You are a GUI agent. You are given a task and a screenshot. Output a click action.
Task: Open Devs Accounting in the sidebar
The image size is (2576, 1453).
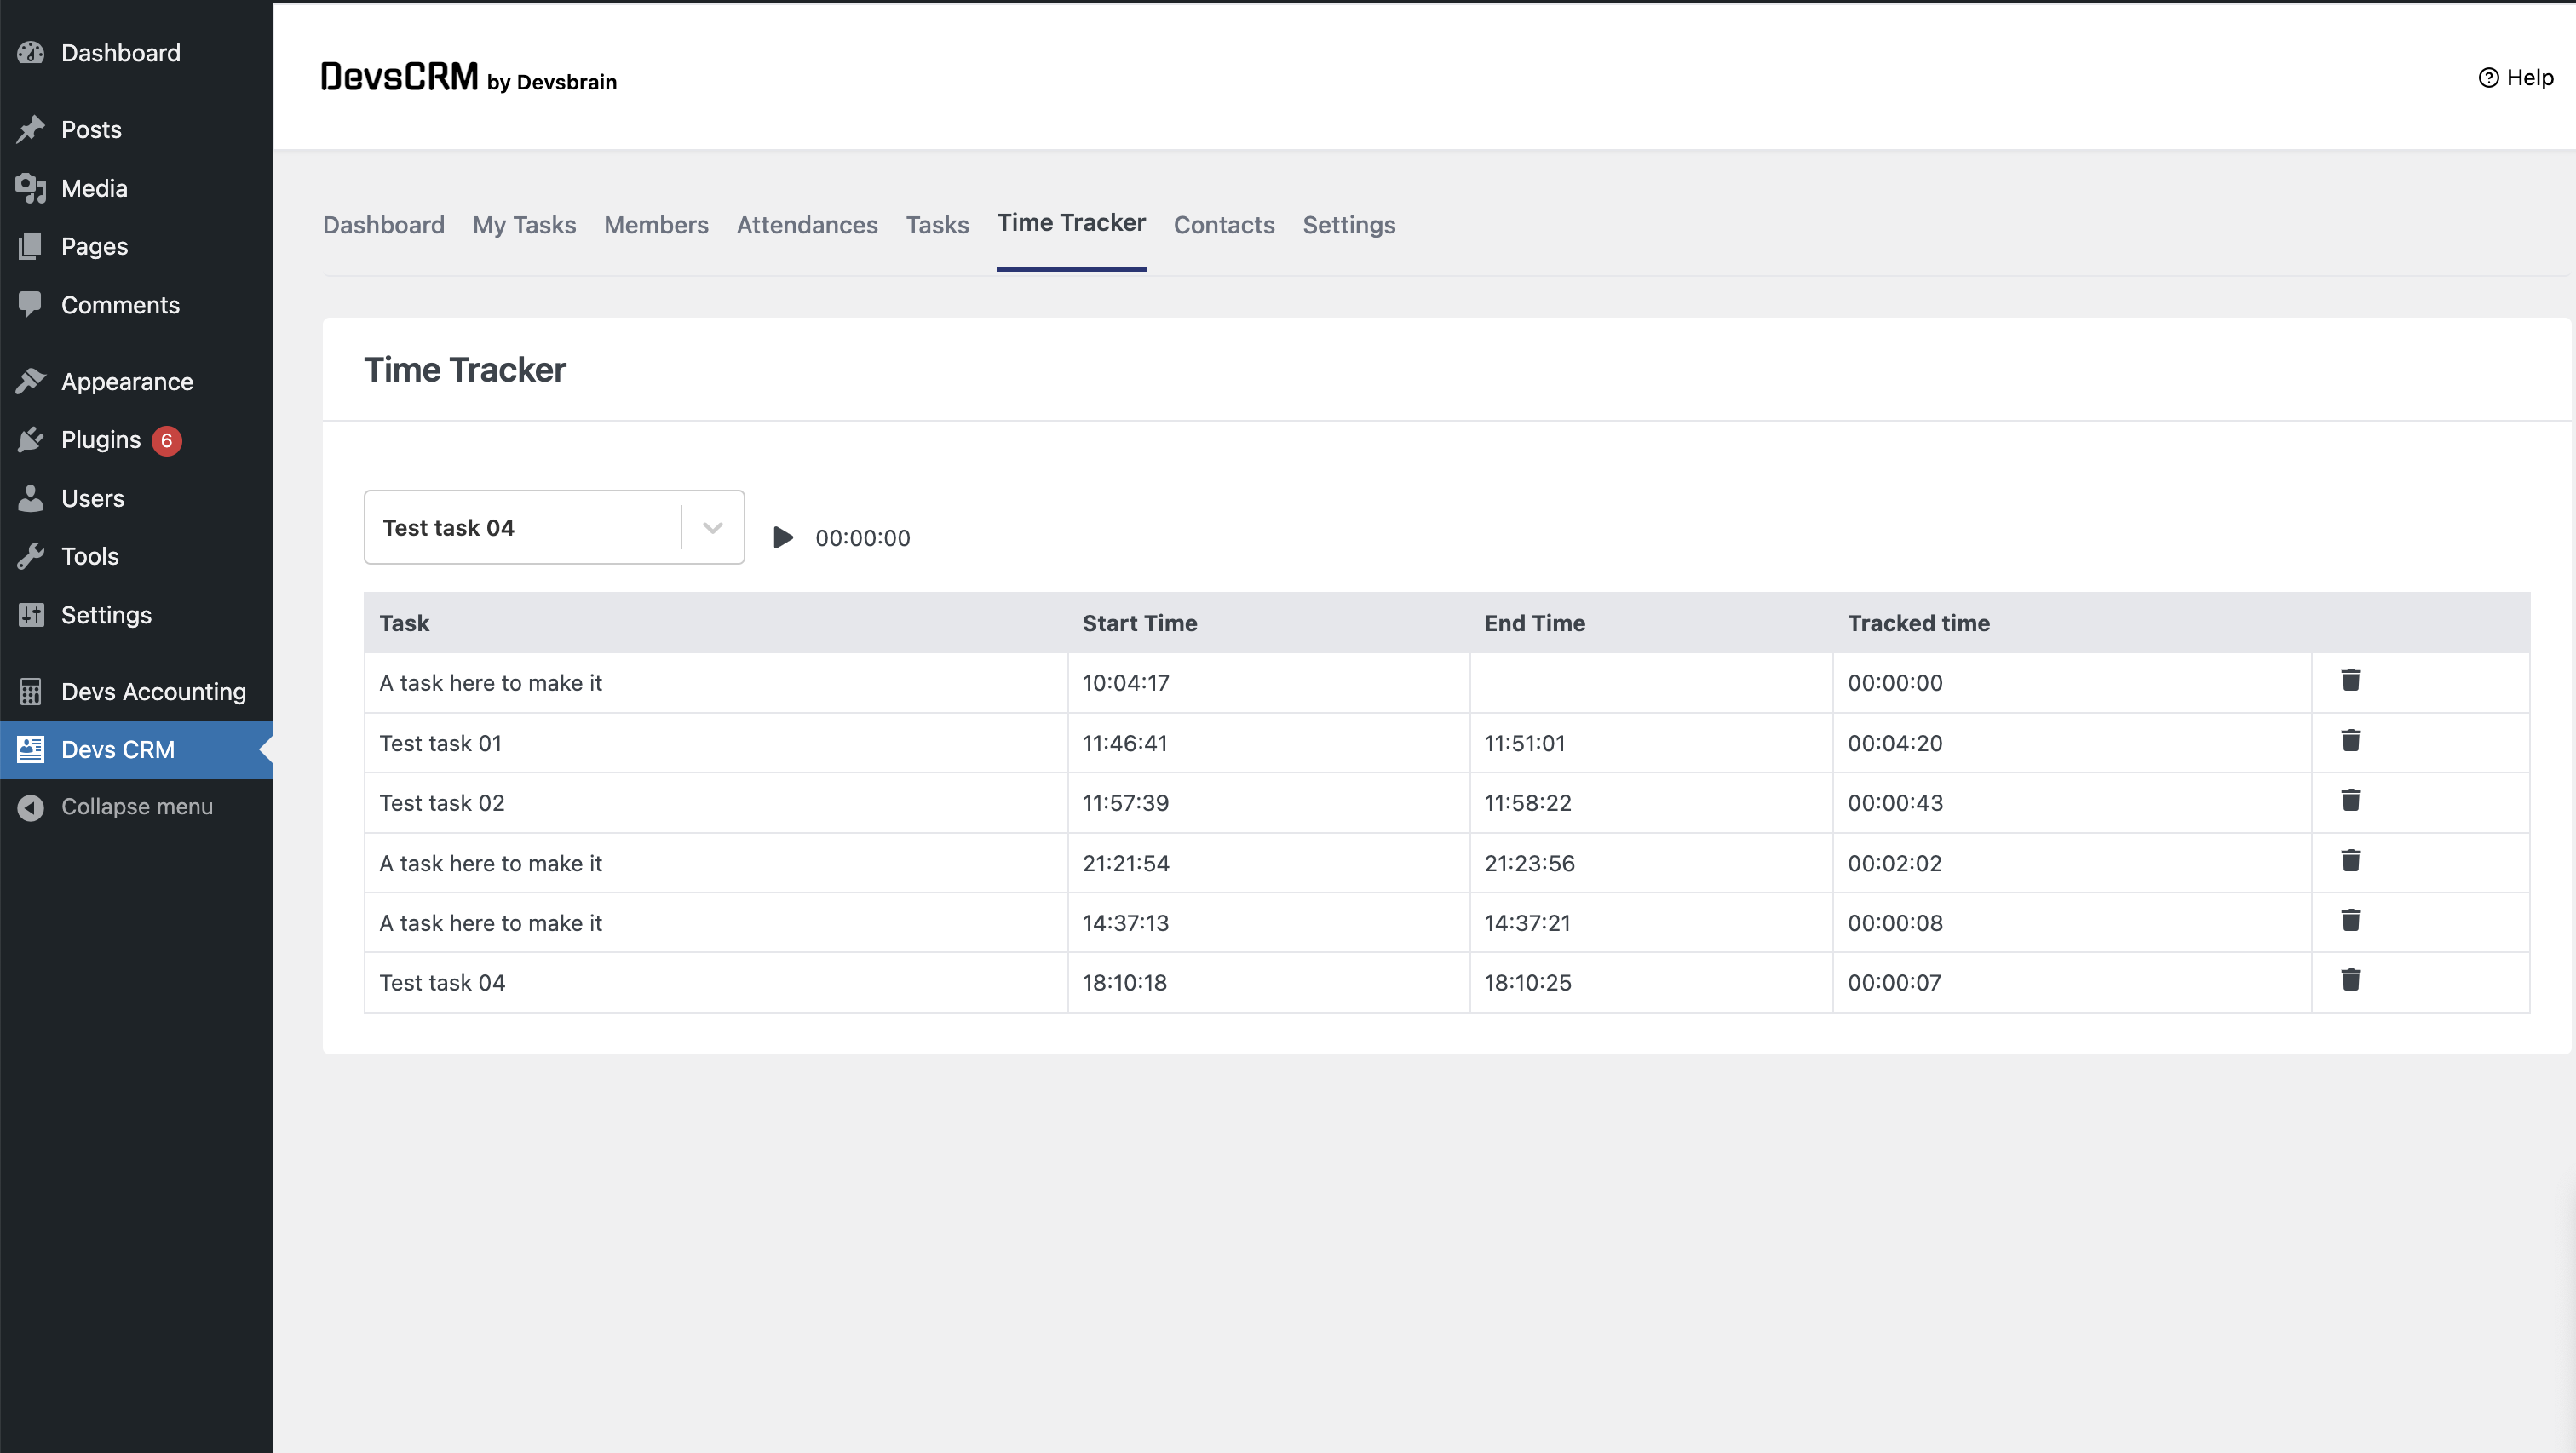(153, 692)
